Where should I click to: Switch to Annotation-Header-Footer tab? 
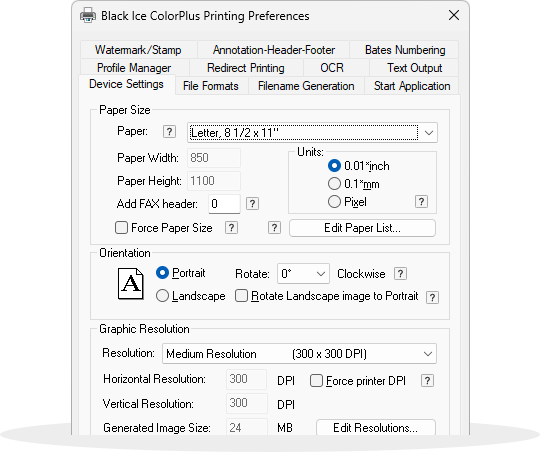[274, 50]
